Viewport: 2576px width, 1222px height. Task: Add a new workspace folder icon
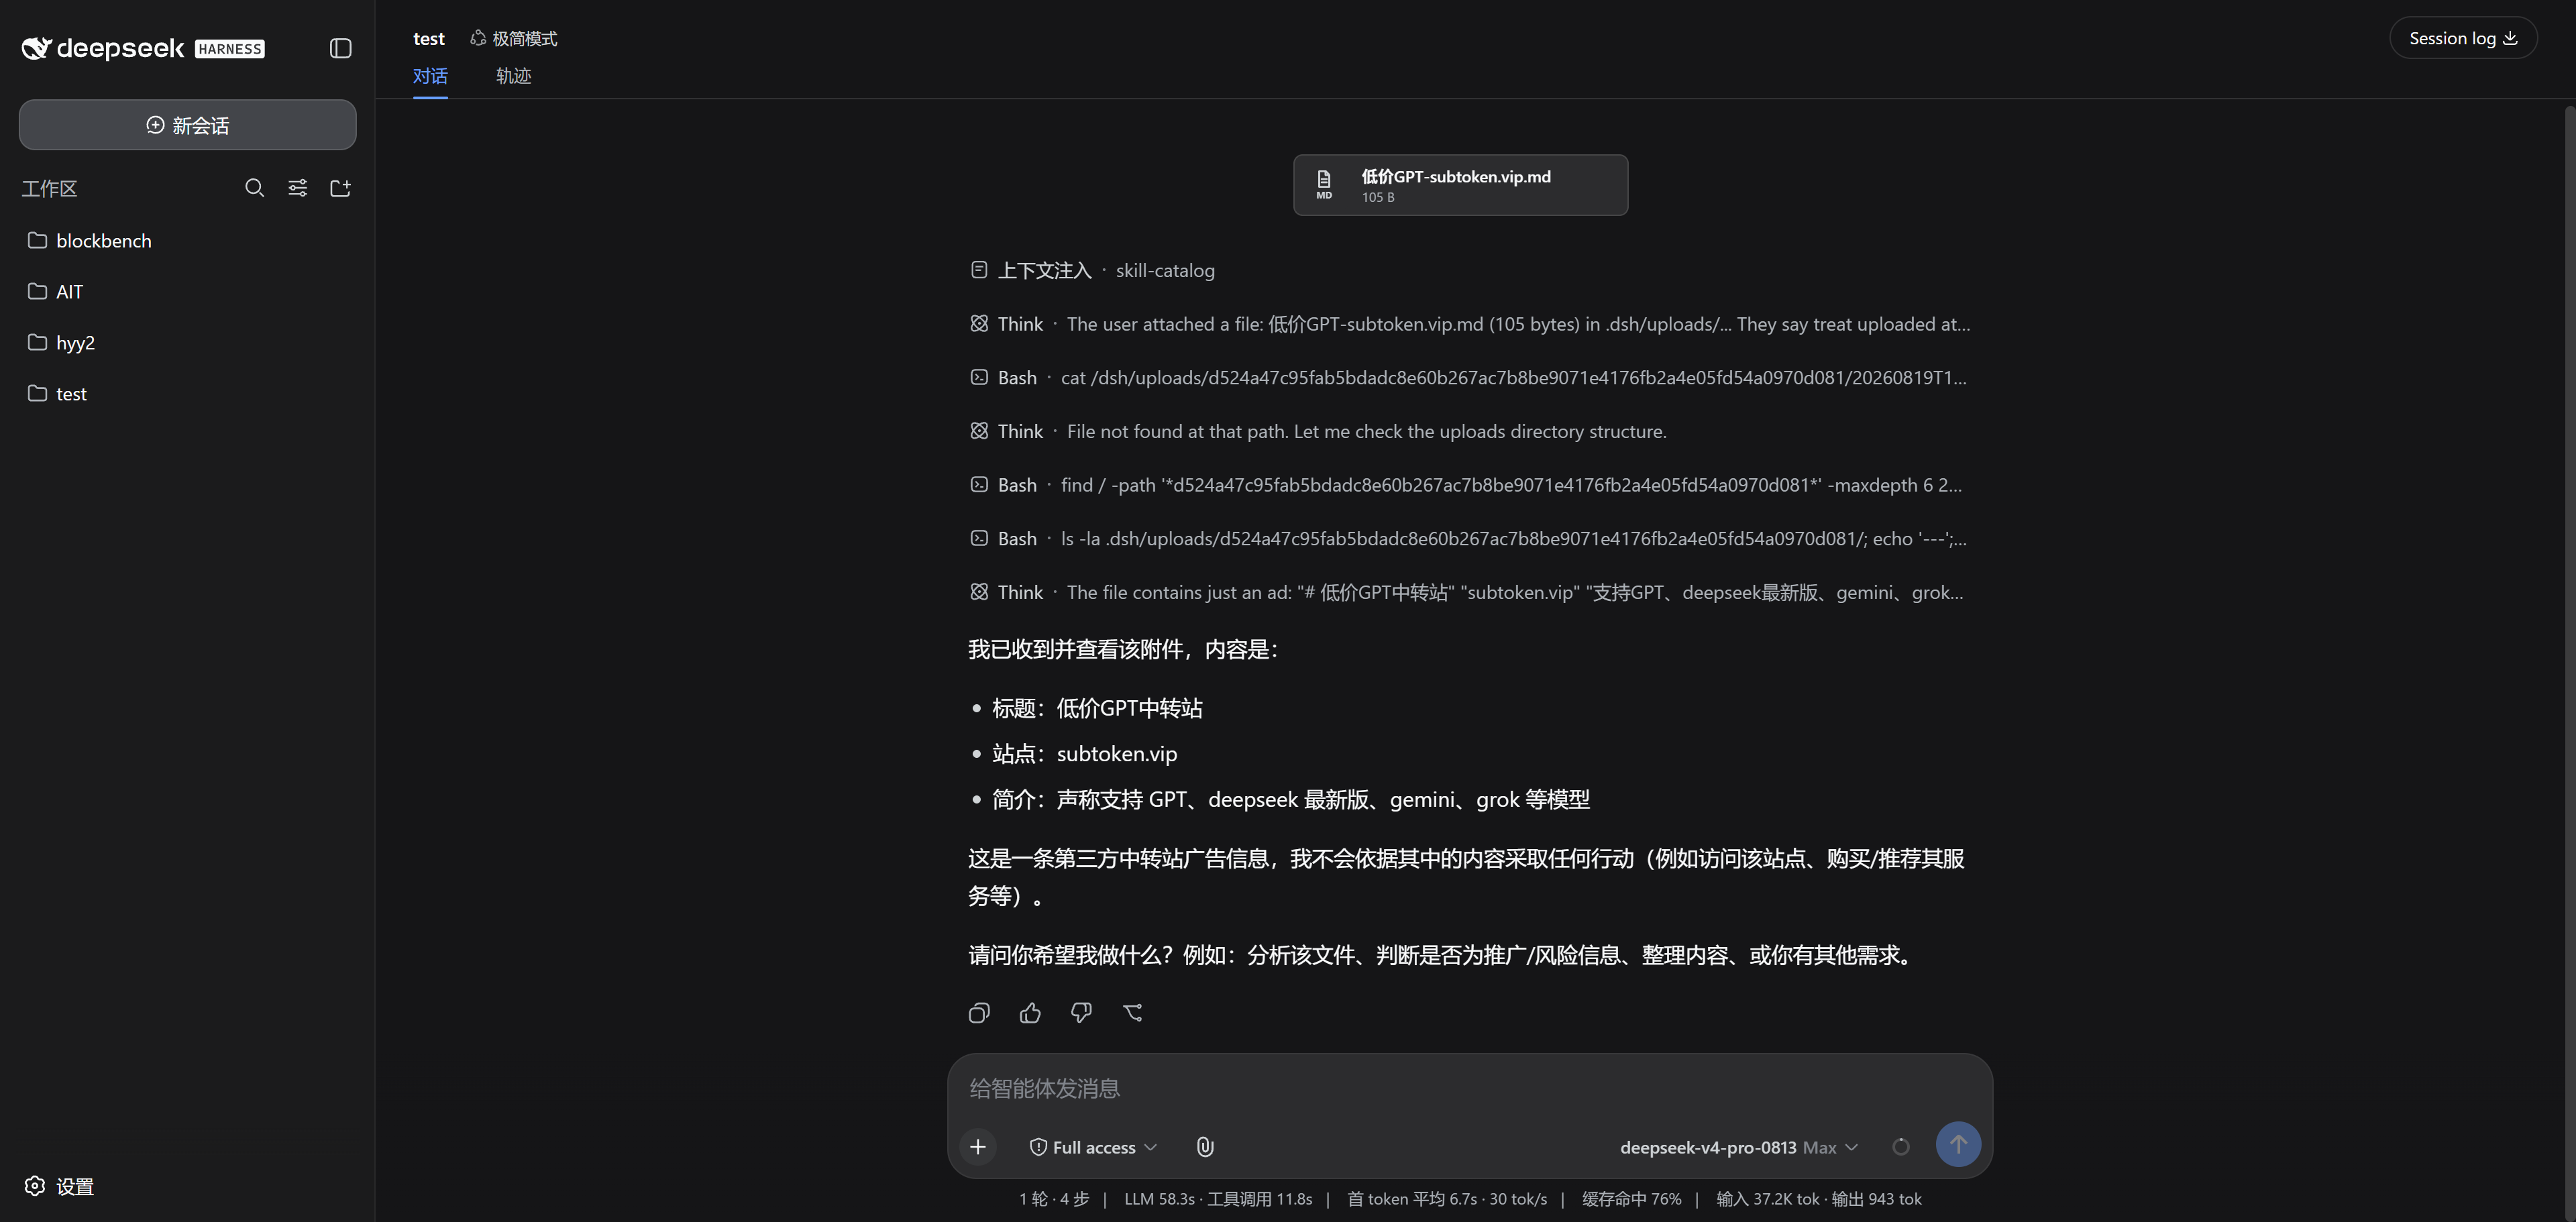coord(340,188)
